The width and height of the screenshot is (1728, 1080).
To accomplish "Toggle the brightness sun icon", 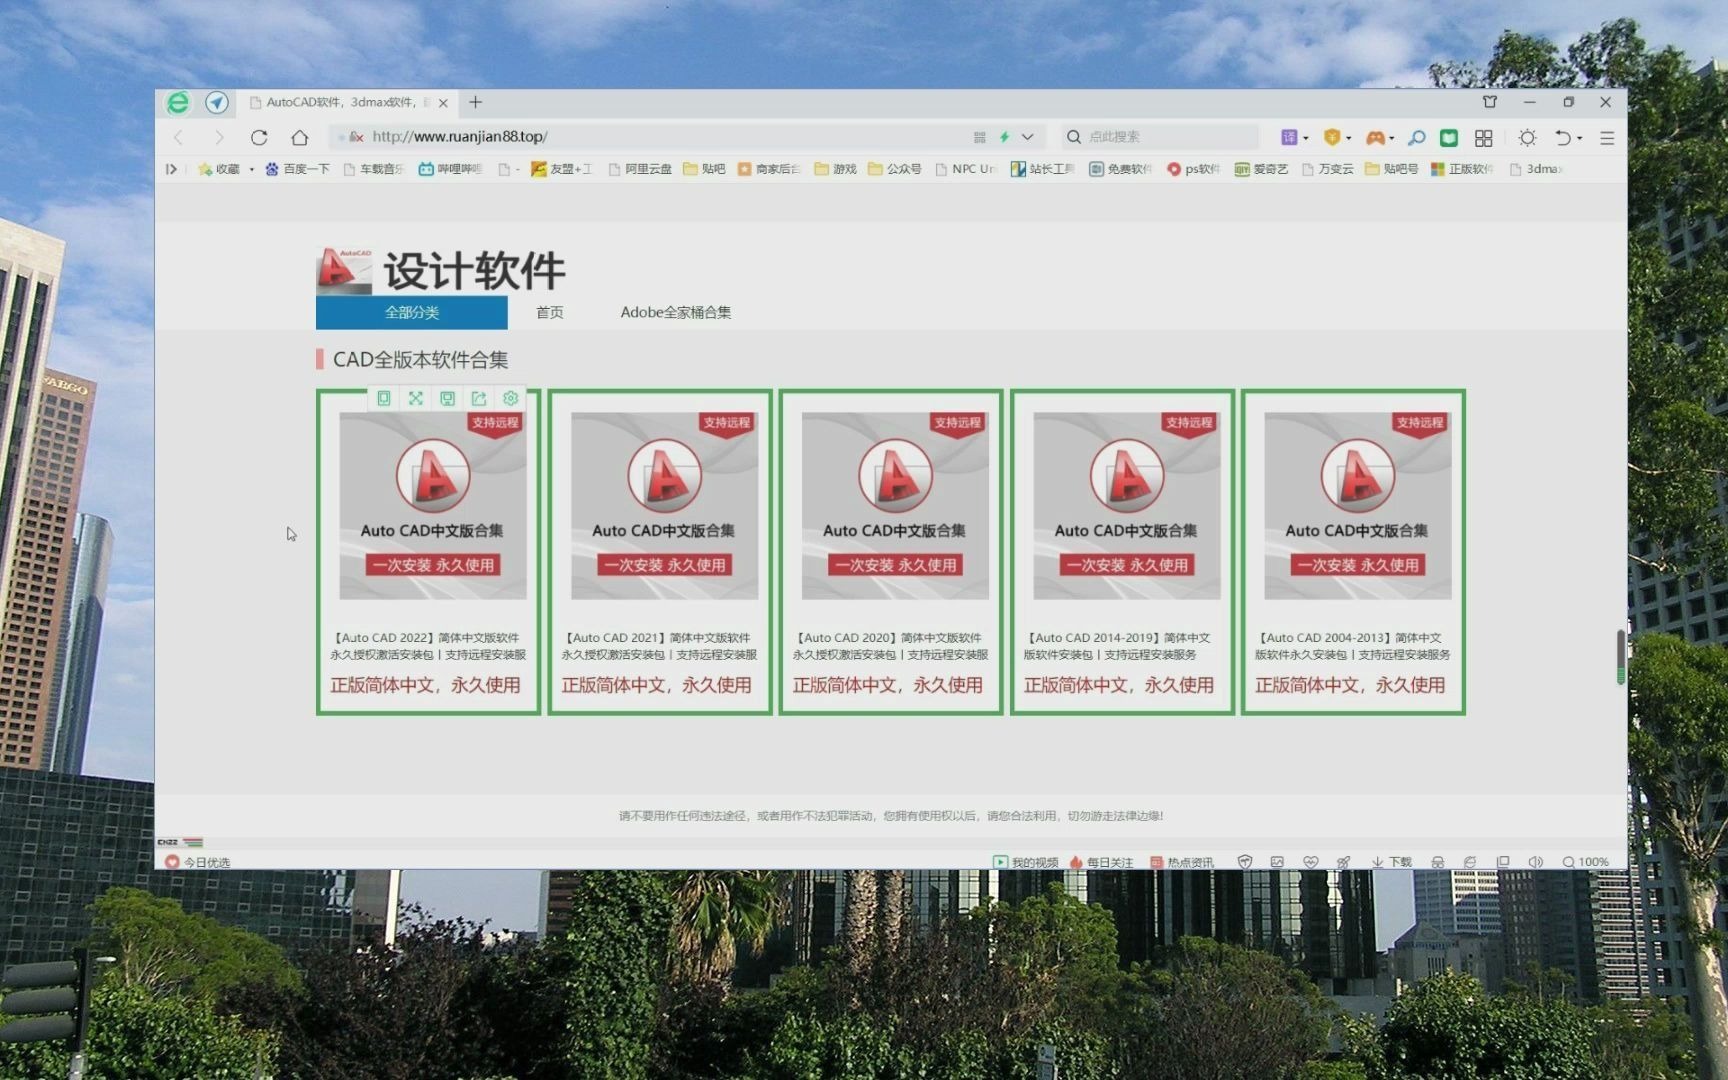I will tap(1527, 137).
